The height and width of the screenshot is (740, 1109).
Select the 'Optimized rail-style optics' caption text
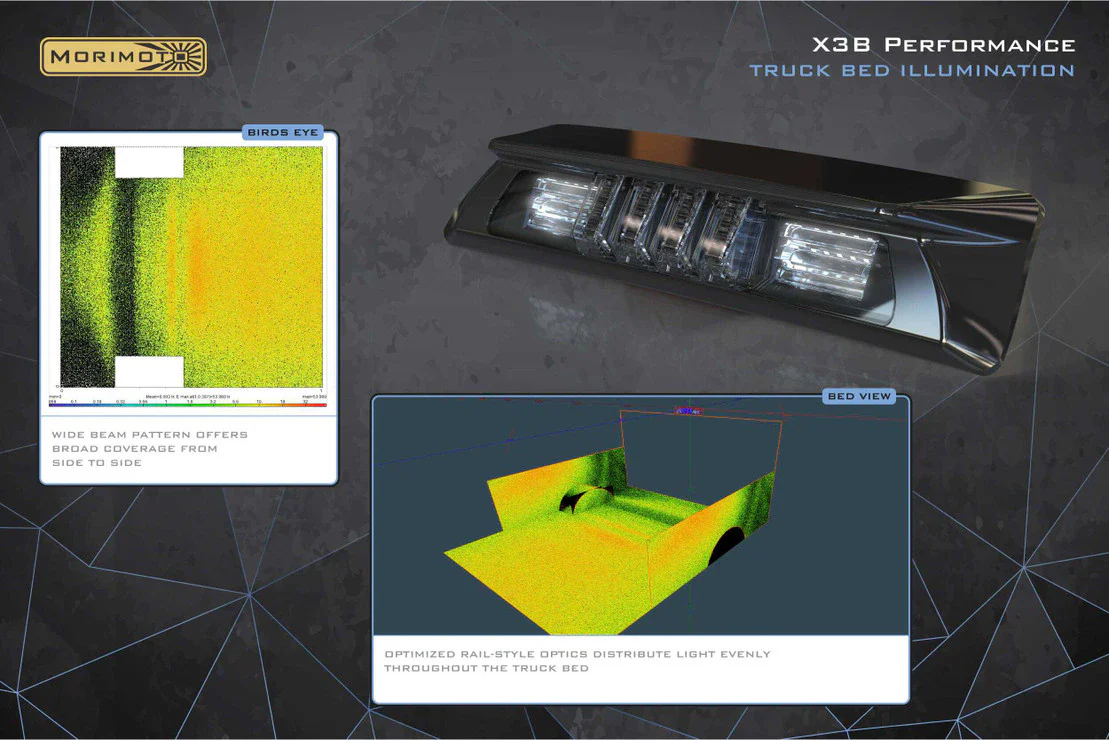tap(577, 654)
